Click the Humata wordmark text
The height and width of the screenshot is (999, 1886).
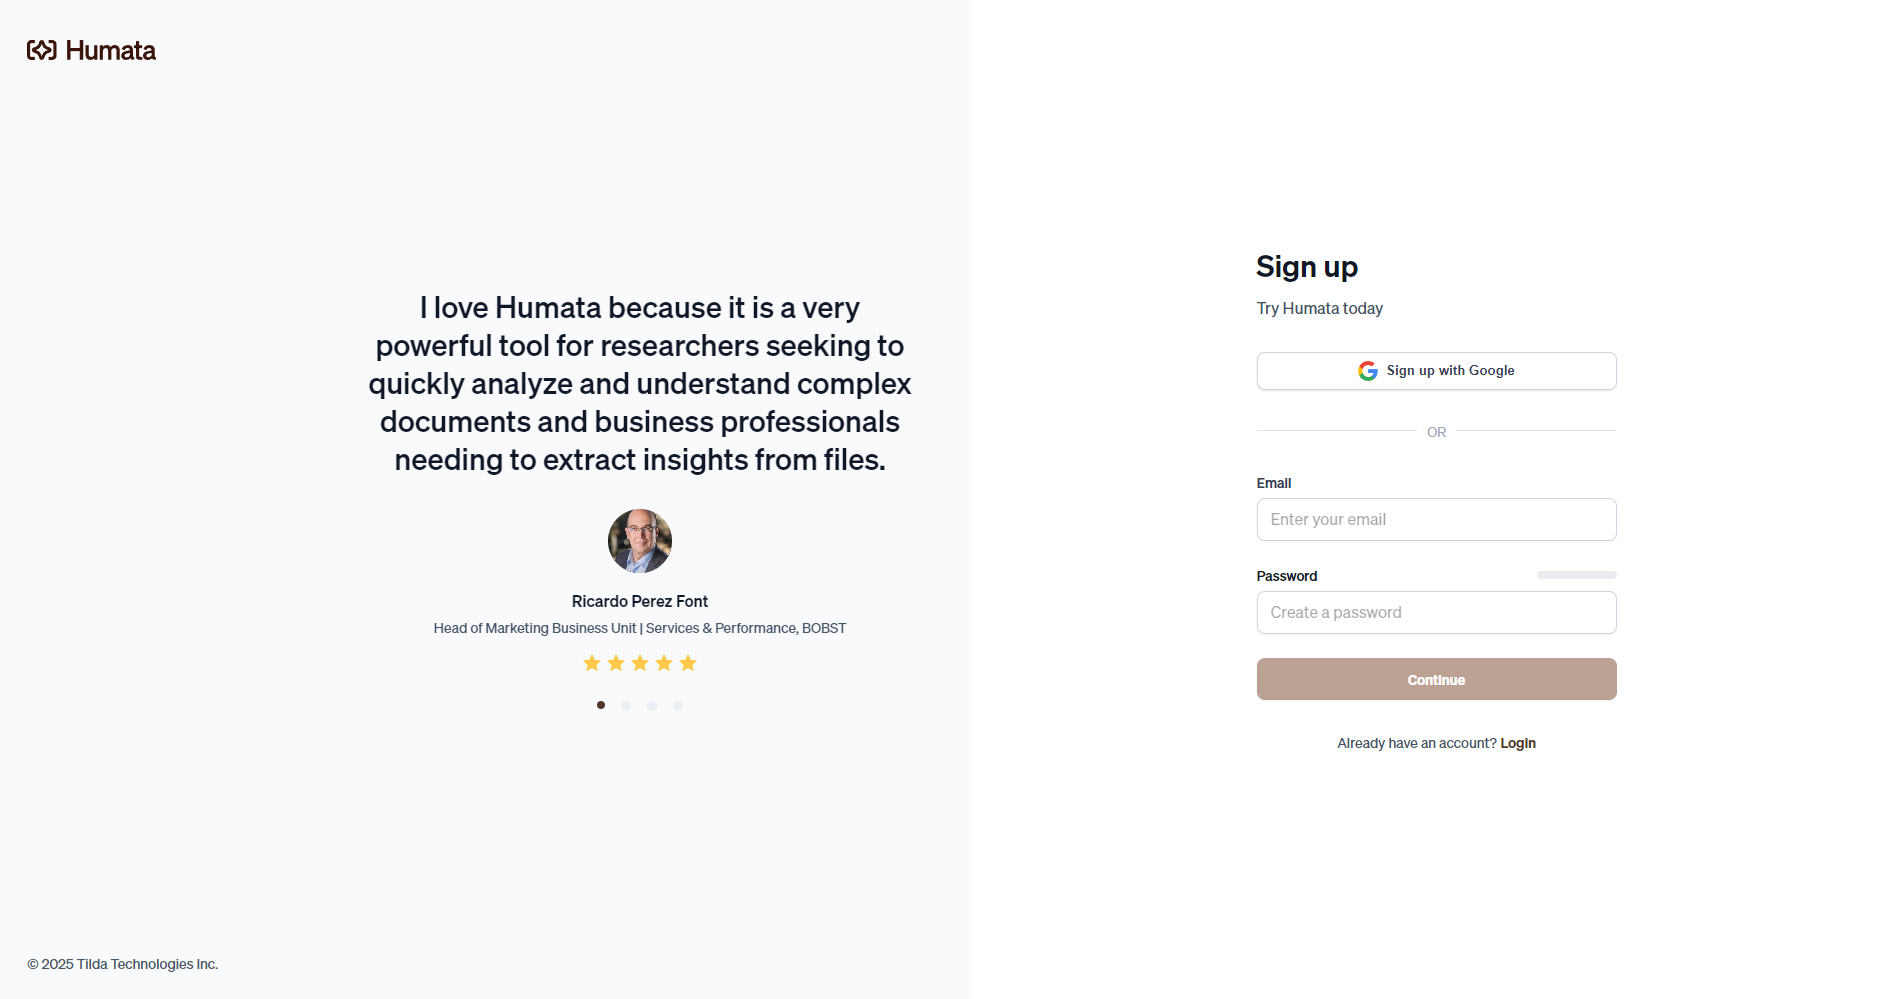pos(111,50)
